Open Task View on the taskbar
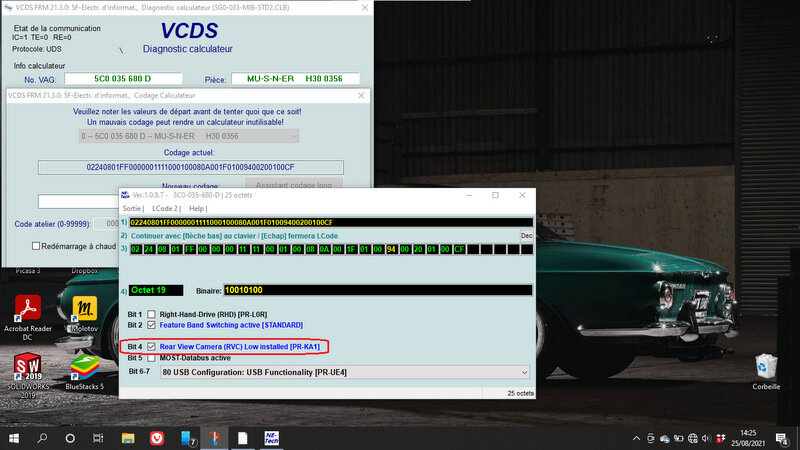800x450 pixels. coord(98,438)
